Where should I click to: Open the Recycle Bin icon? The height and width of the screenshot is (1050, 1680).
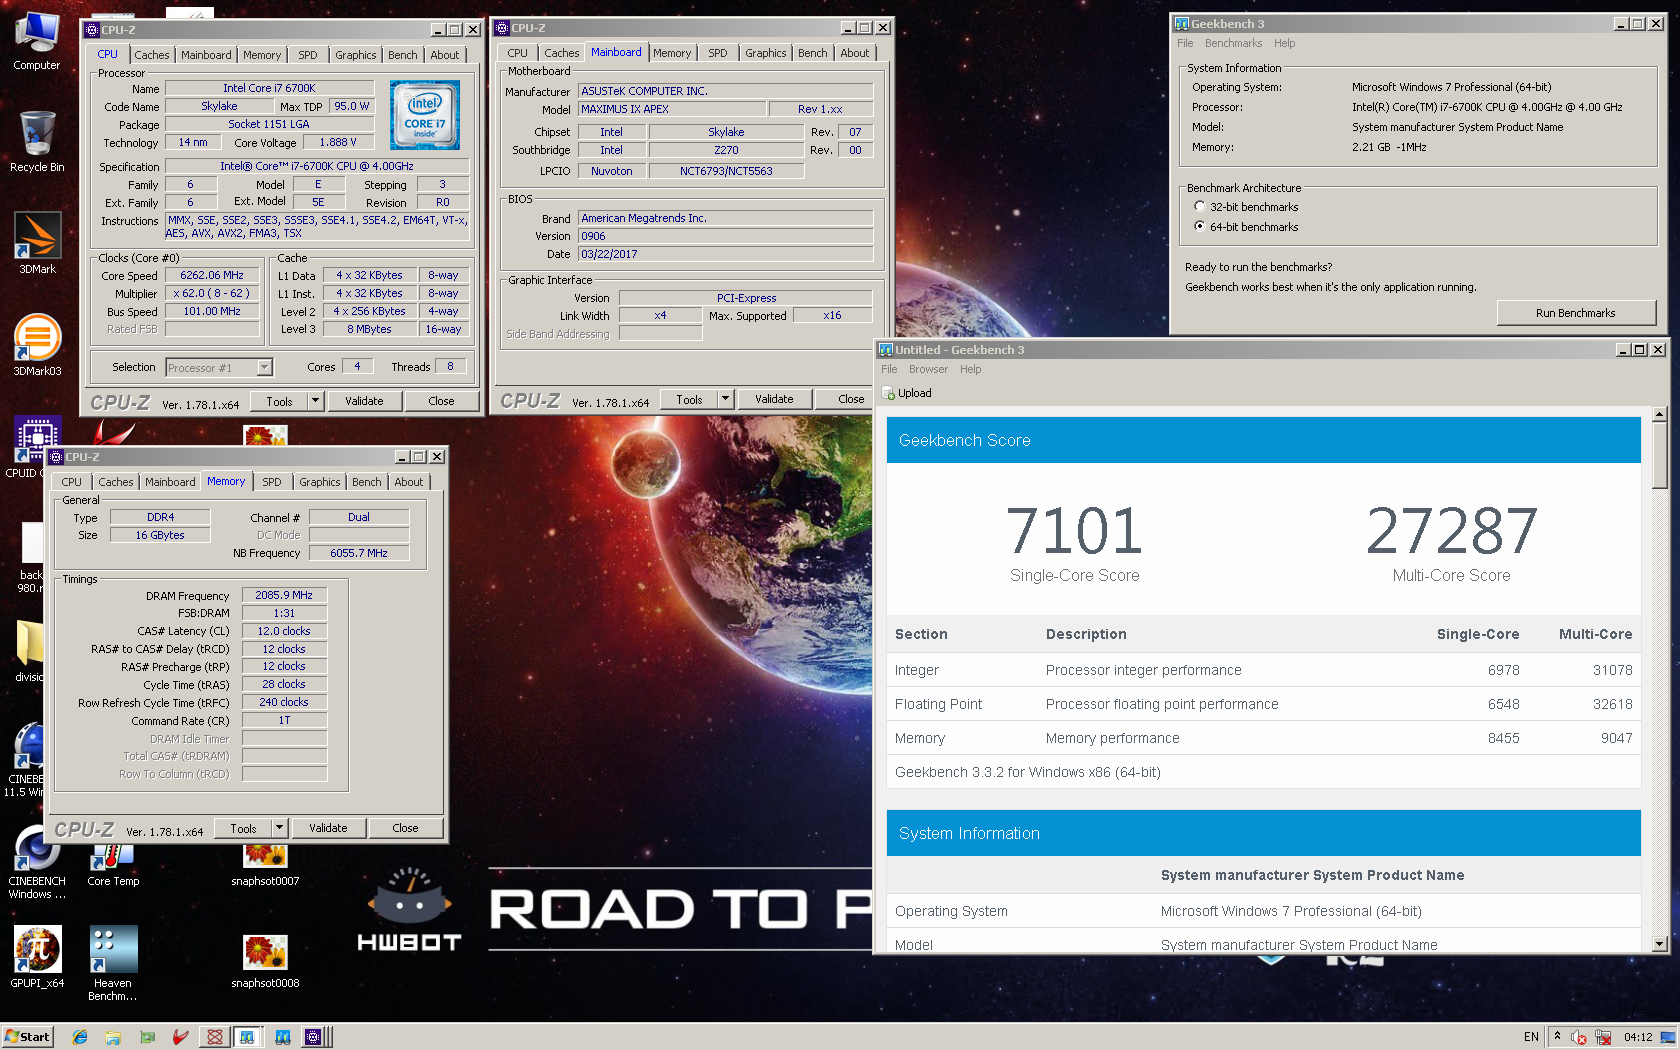[37, 140]
